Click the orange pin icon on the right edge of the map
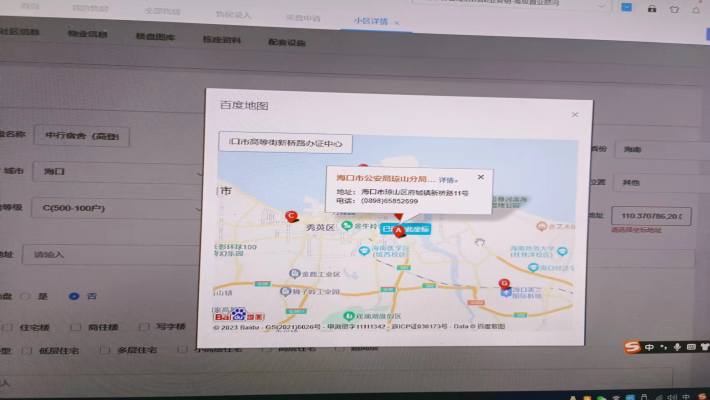 (x=541, y=226)
